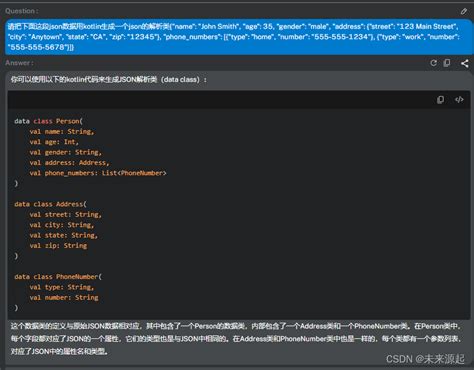474x370 pixels.
Task: Click the 'val address: Address,' line
Action: [x=69, y=163]
